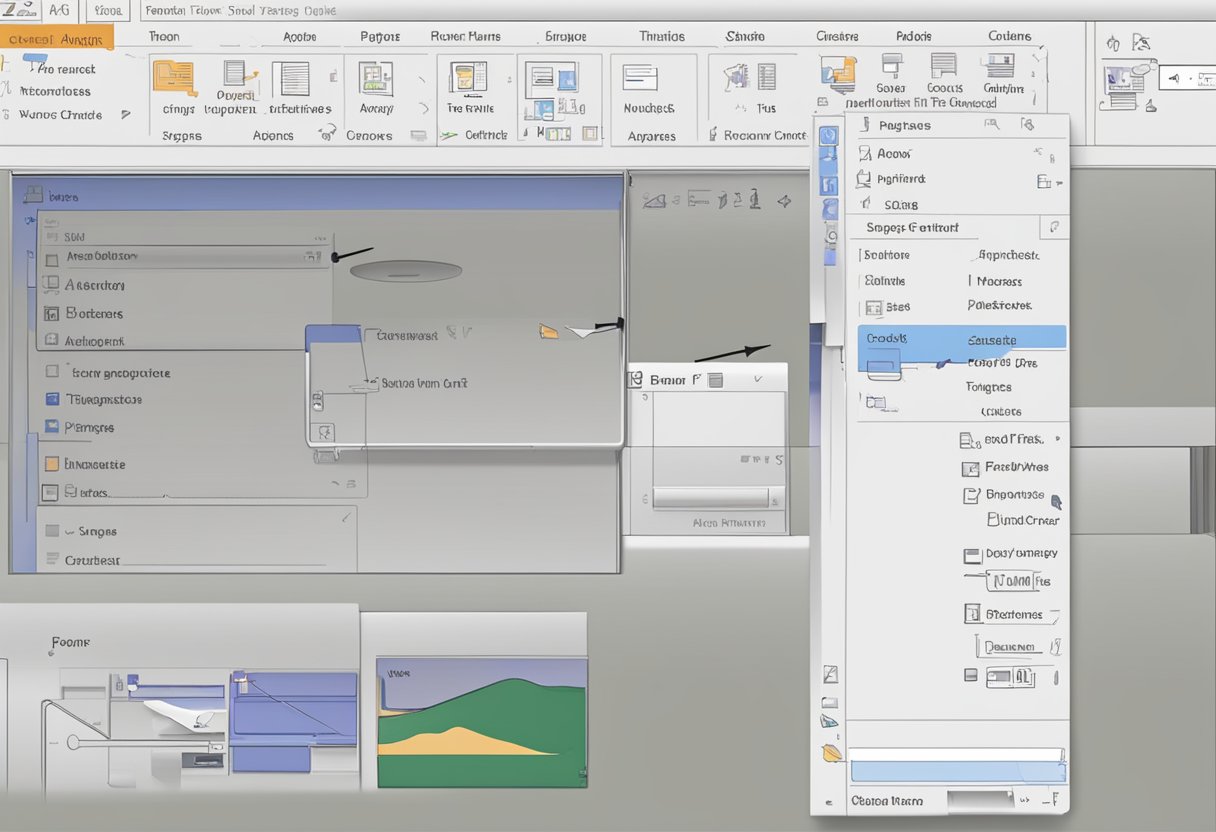Click the 'Fatebrwhes' icon in the side panel
The image size is (1216, 832).
pyautogui.click(x=970, y=467)
